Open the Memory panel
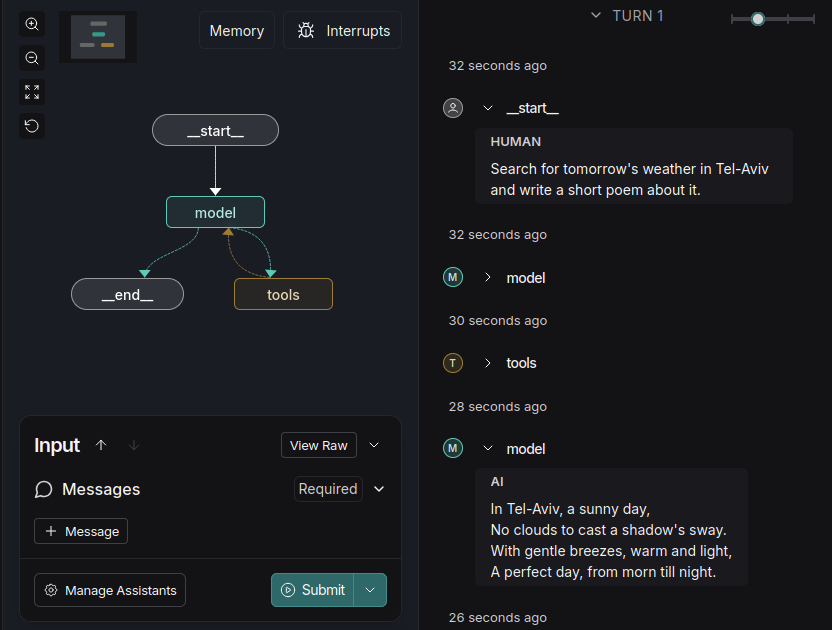This screenshot has height=630, width=832. (x=237, y=31)
